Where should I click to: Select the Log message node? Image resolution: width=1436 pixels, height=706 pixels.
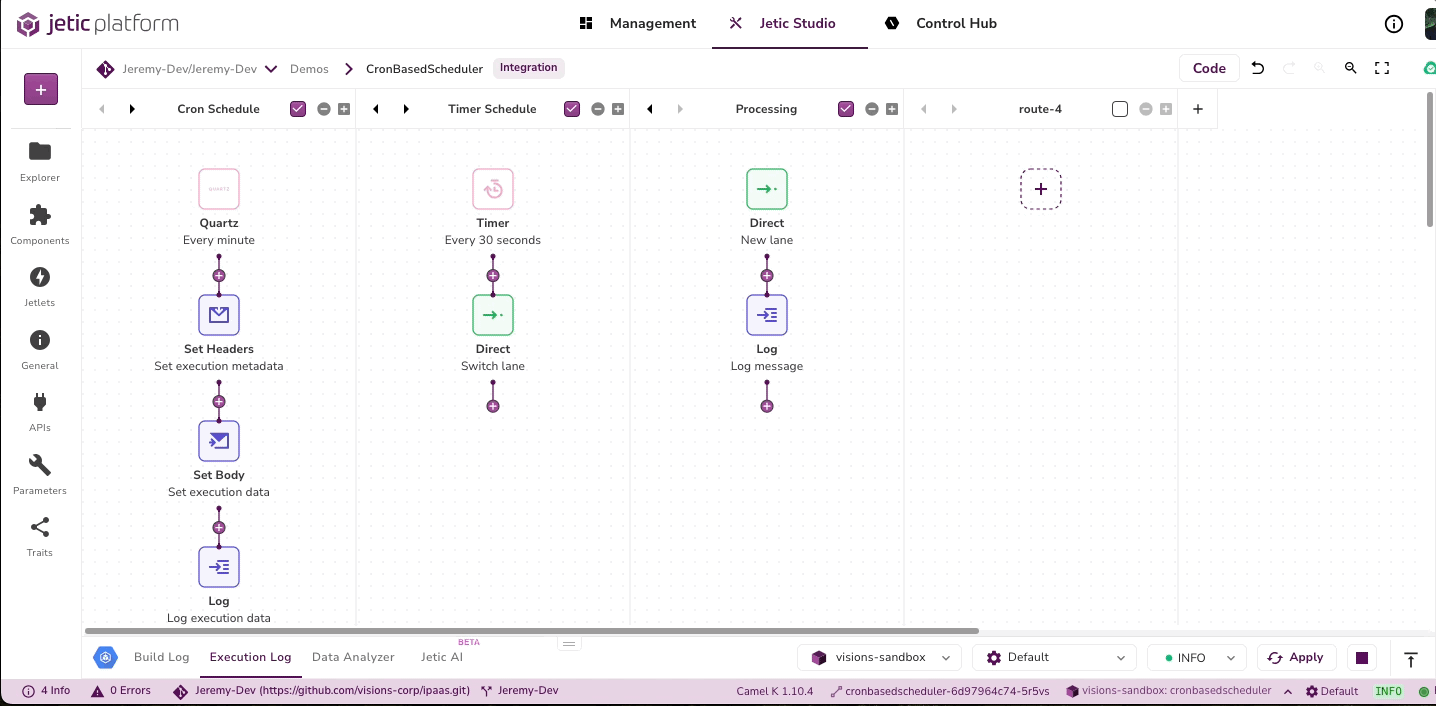point(767,315)
